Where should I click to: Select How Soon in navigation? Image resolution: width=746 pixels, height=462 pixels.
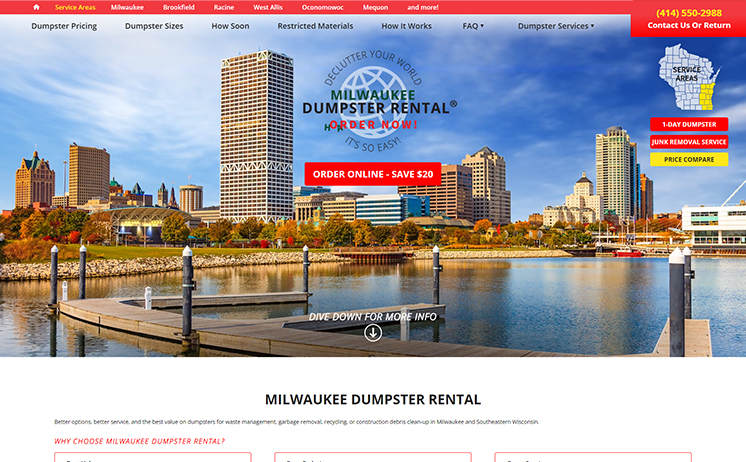230,26
